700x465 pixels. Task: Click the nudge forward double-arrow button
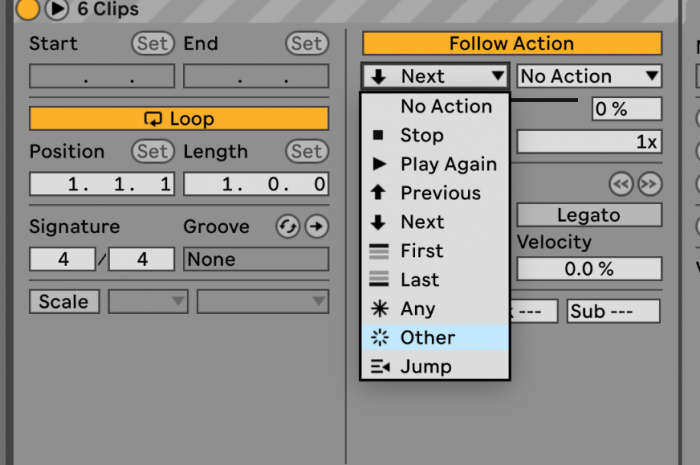(x=650, y=184)
